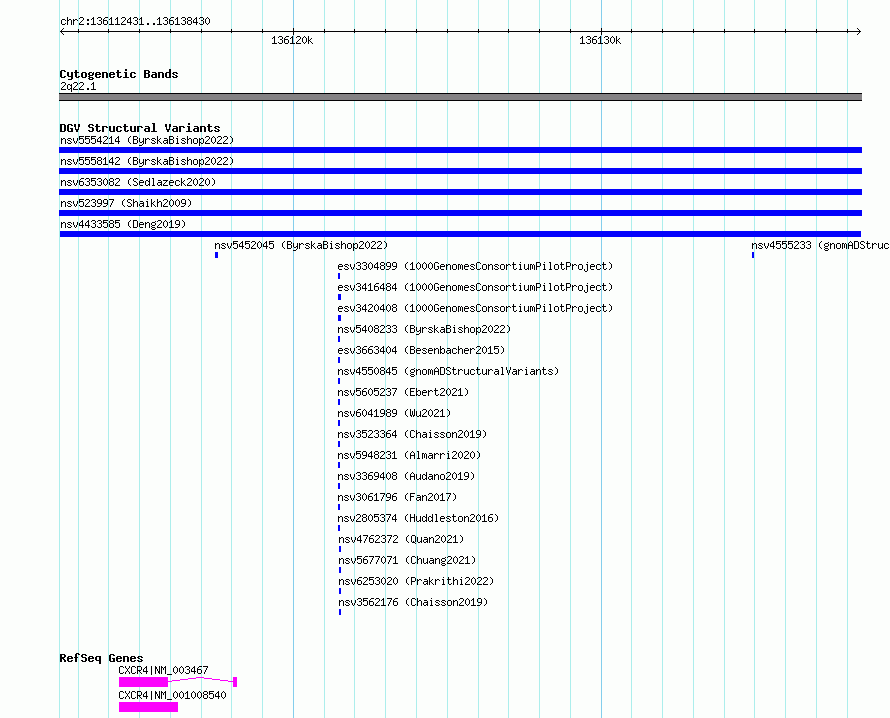This screenshot has width=890, height=718.
Task: Open variant nsv5452045 (ByrskaBishop2022)
Action: tap(301, 245)
